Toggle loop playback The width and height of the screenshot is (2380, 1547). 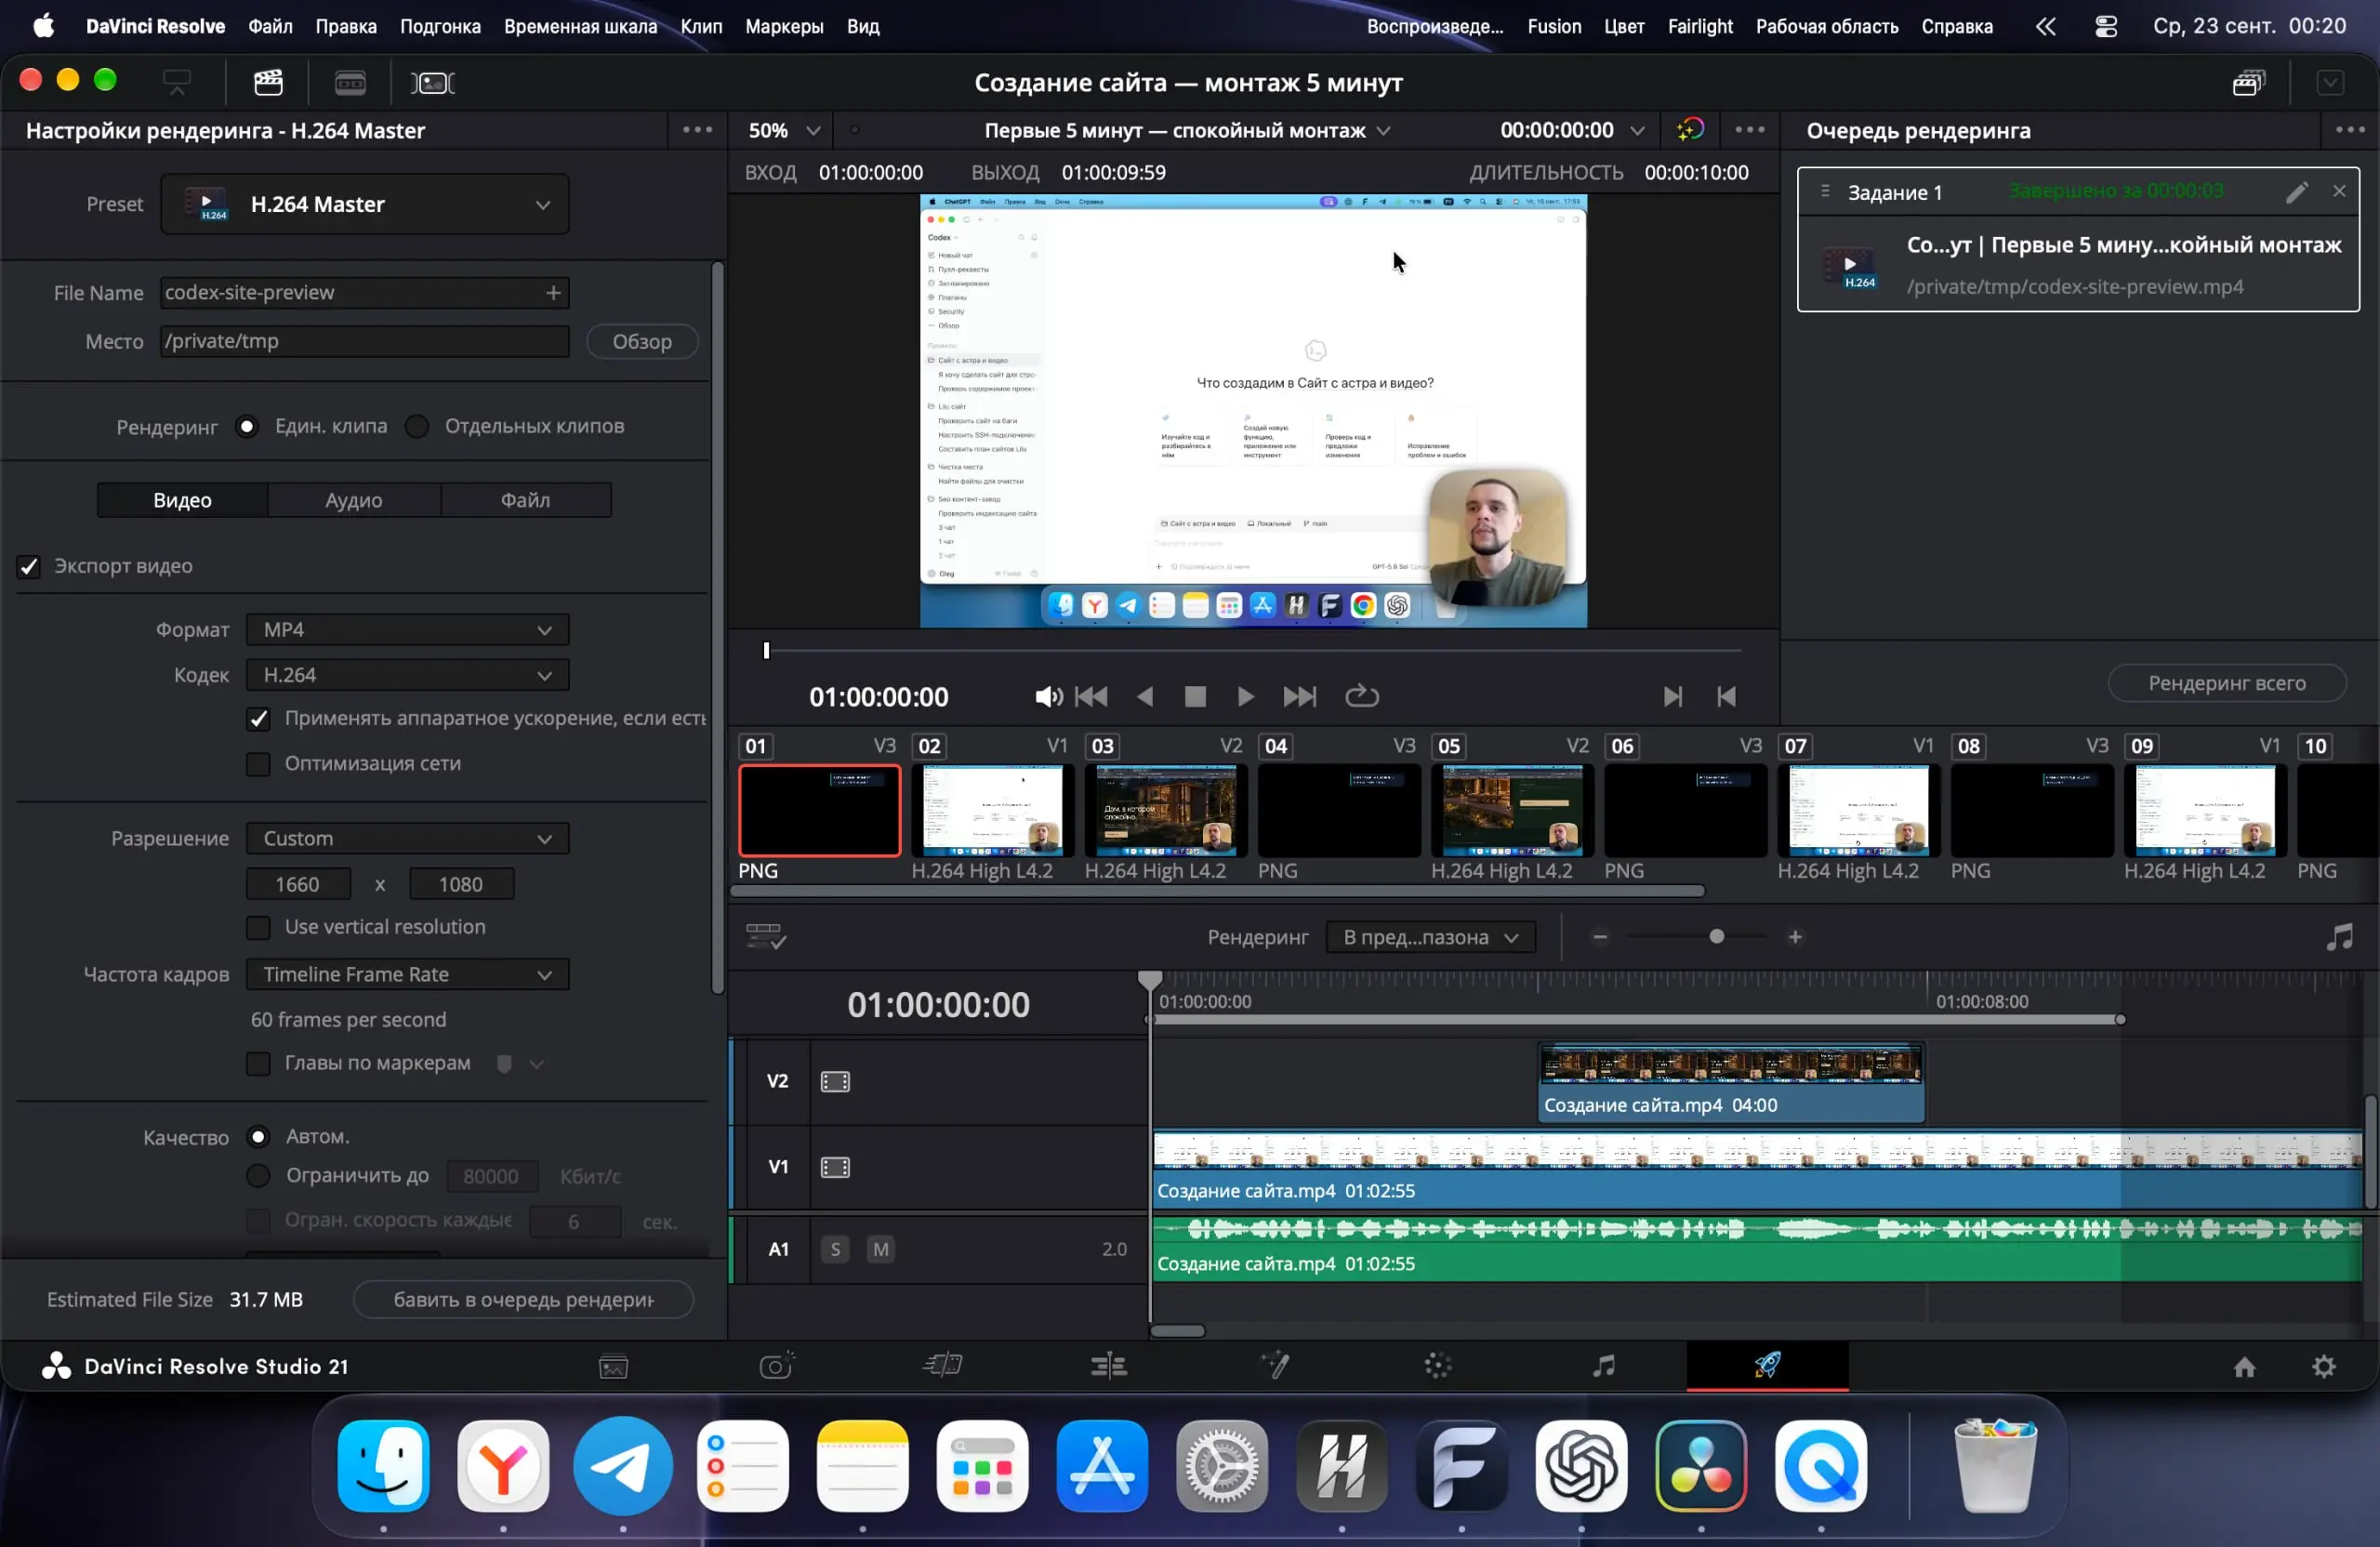click(1362, 696)
